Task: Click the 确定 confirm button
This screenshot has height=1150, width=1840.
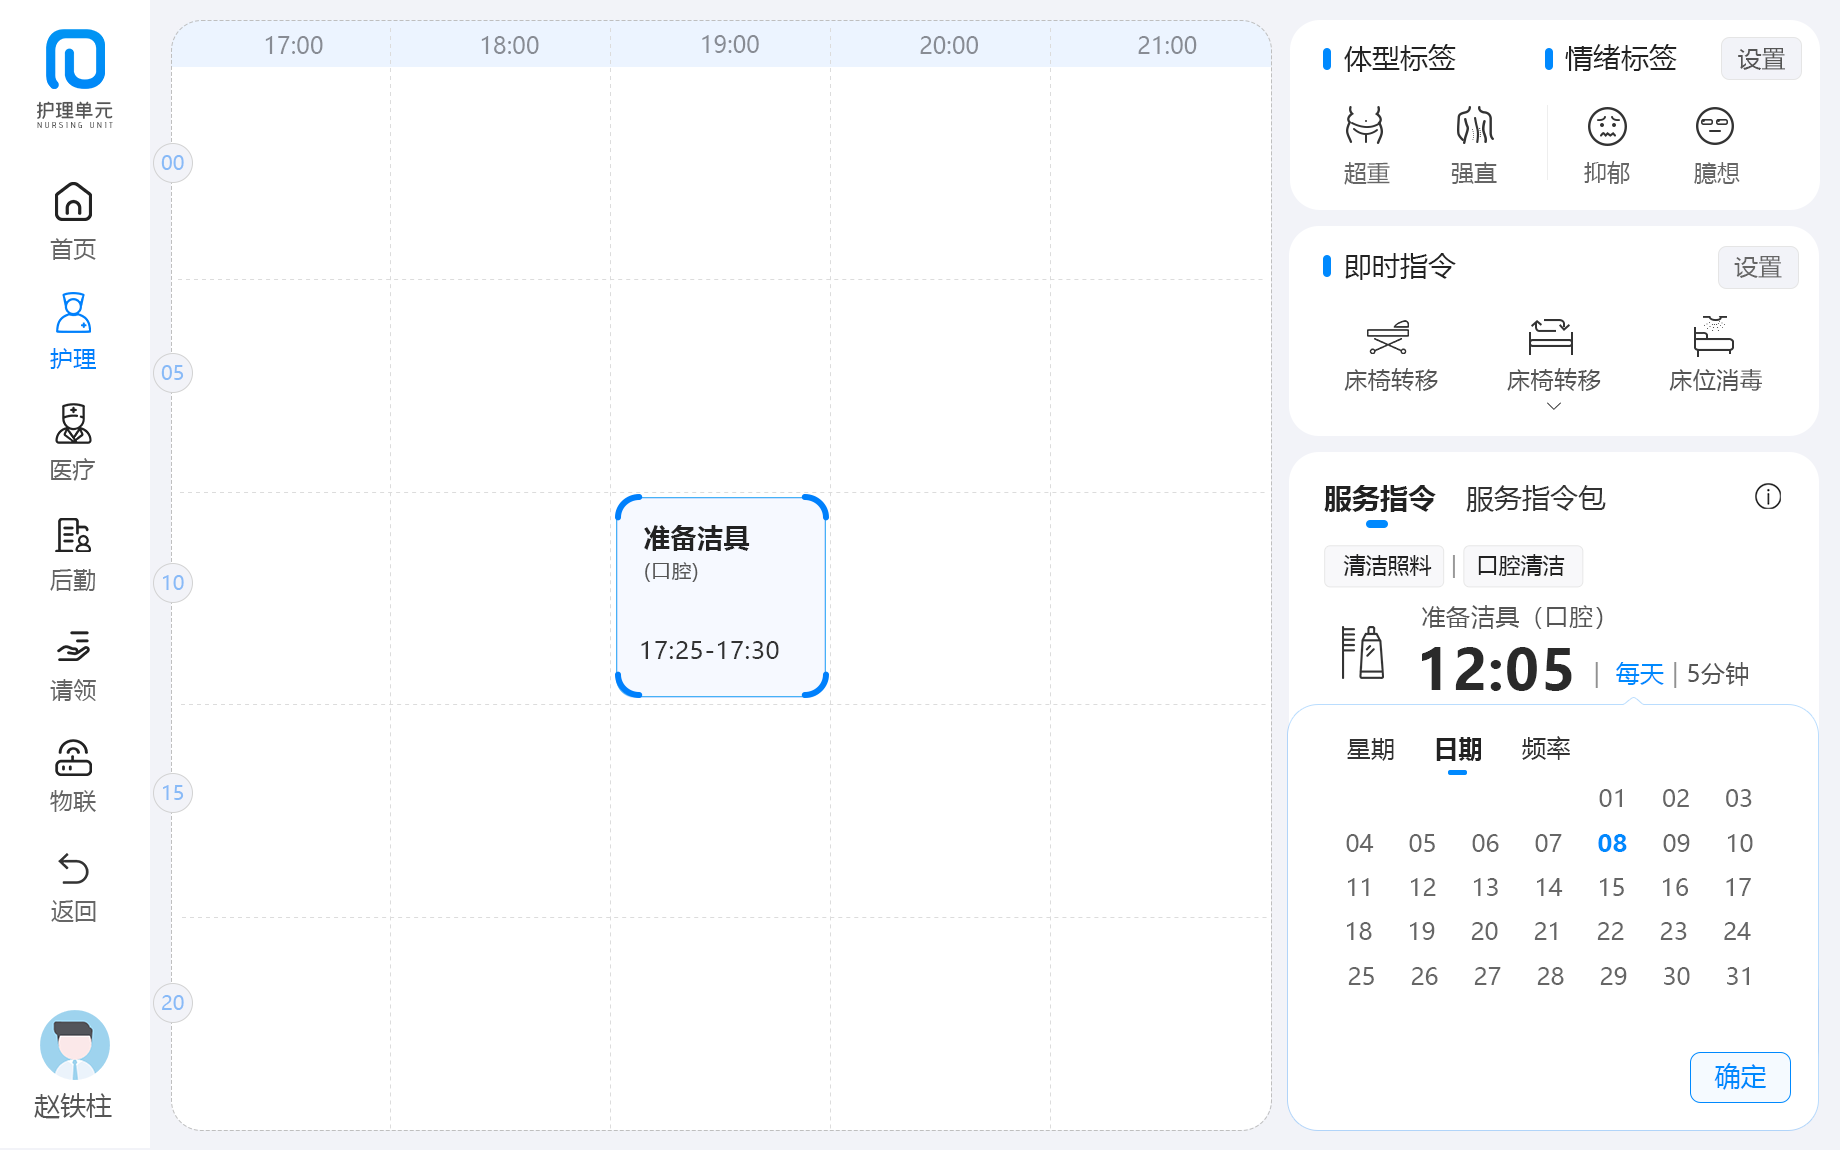Action: pyautogui.click(x=1739, y=1077)
